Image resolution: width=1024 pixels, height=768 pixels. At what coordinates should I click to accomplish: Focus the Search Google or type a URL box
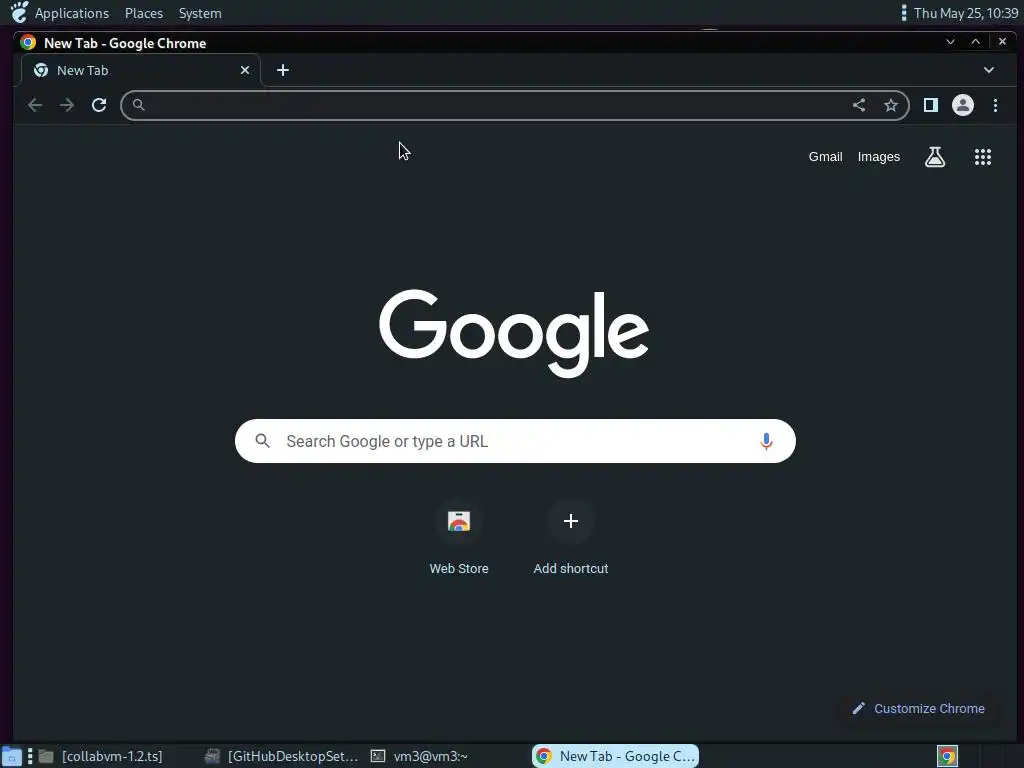coord(515,441)
